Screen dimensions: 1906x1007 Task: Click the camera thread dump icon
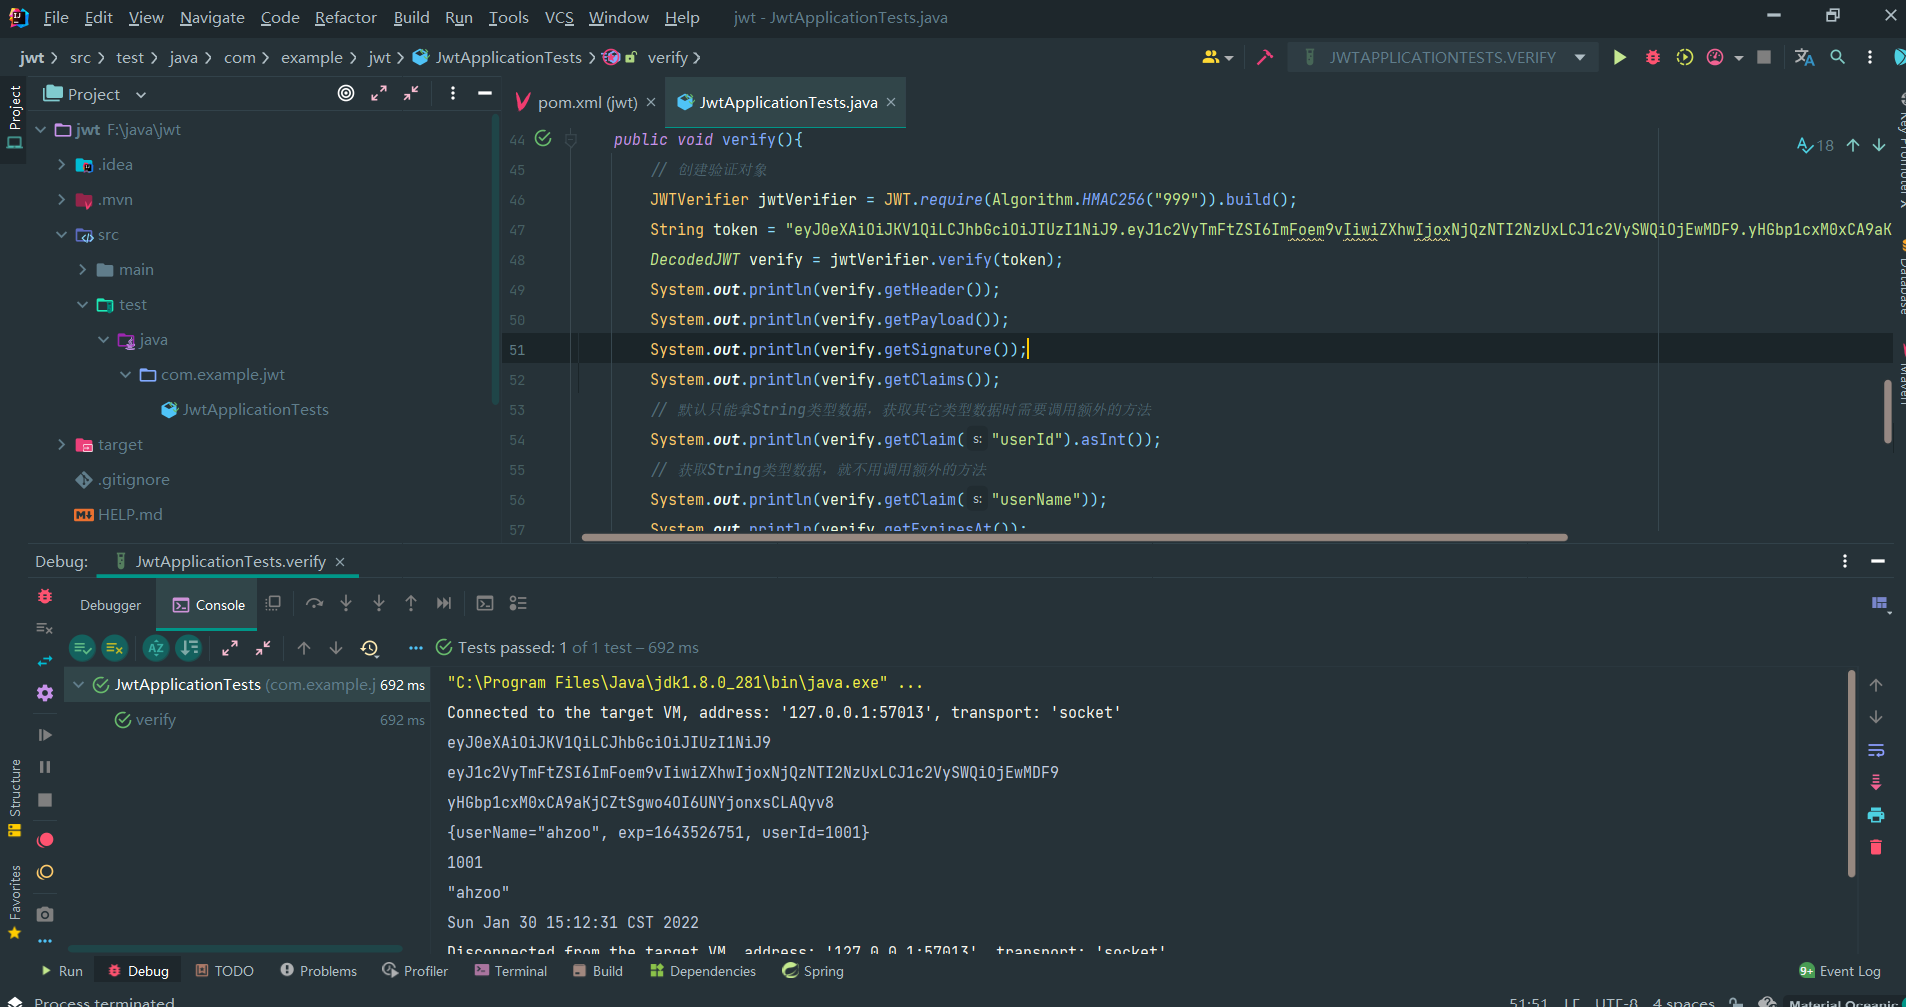click(45, 914)
